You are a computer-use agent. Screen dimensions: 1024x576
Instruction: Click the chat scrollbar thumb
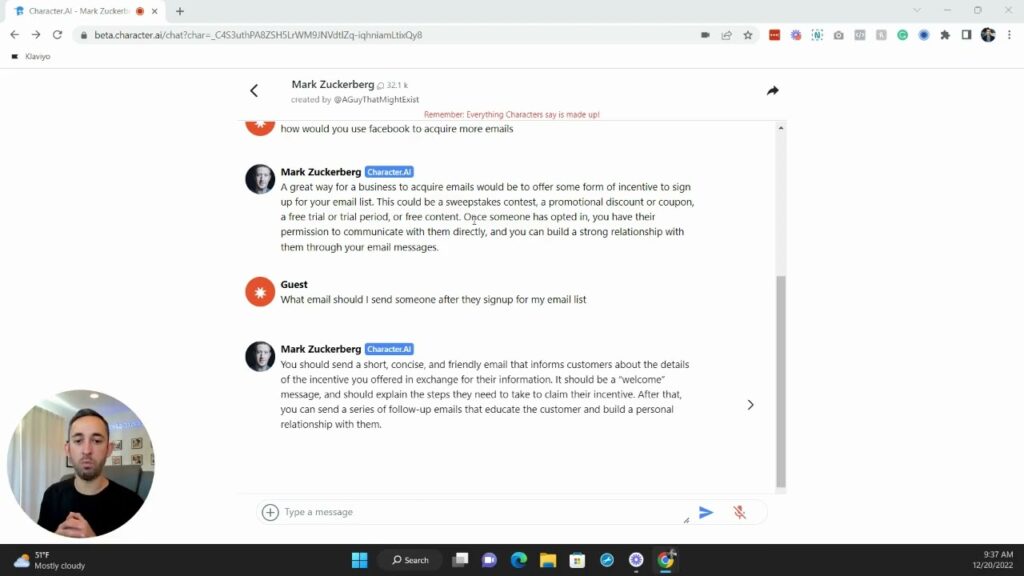780,381
